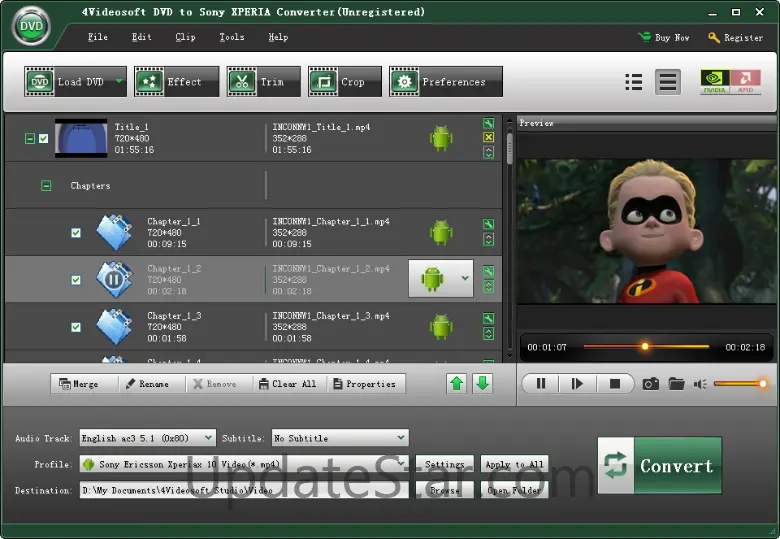Click the up-down expand icon on Title_1 row
The height and width of the screenshot is (539, 780).
point(488,152)
